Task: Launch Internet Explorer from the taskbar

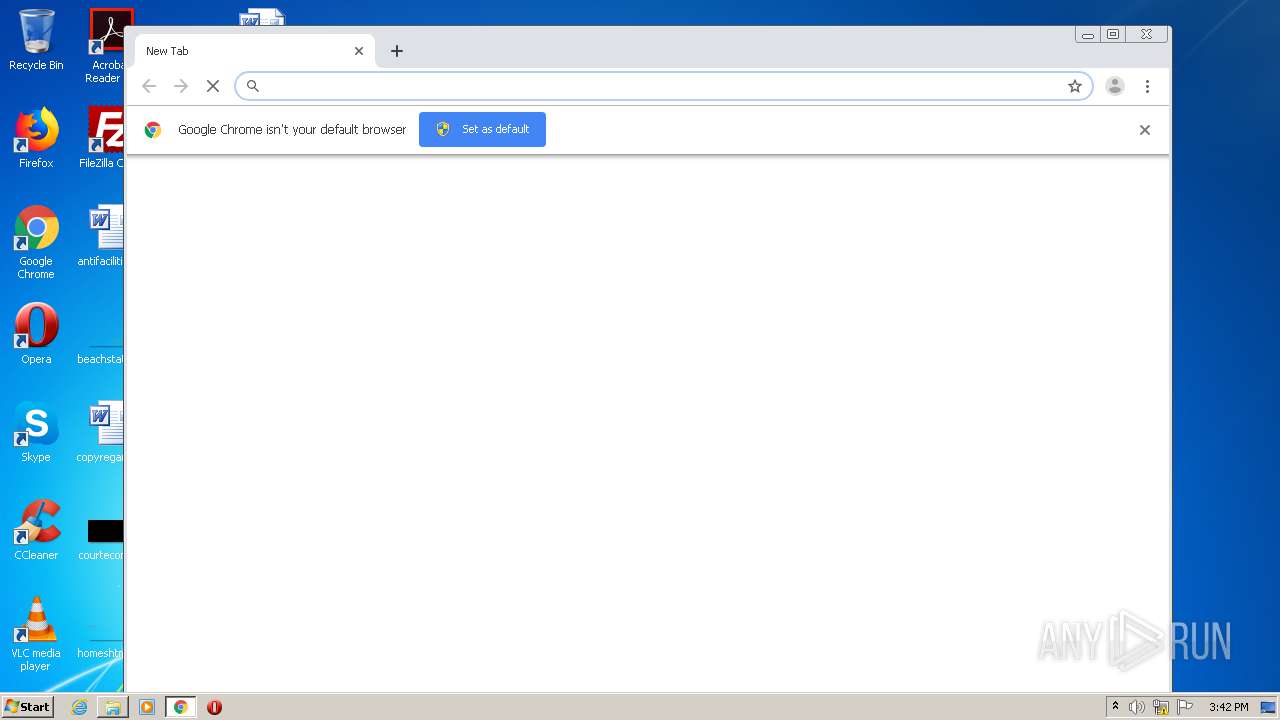Action: click(79, 707)
